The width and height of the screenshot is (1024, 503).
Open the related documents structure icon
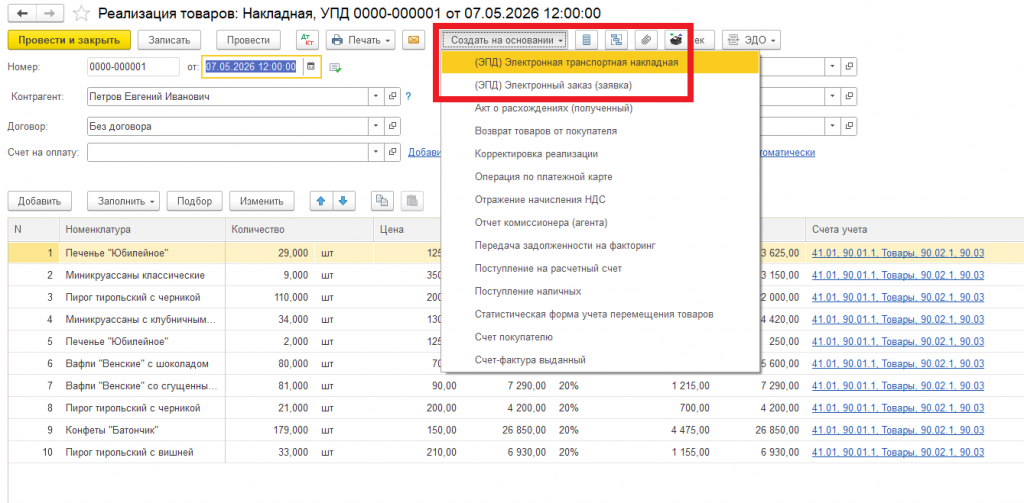[x=616, y=40]
